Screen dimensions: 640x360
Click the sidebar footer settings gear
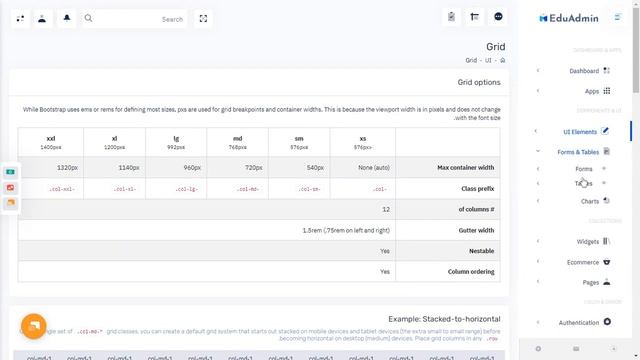click(x=538, y=349)
